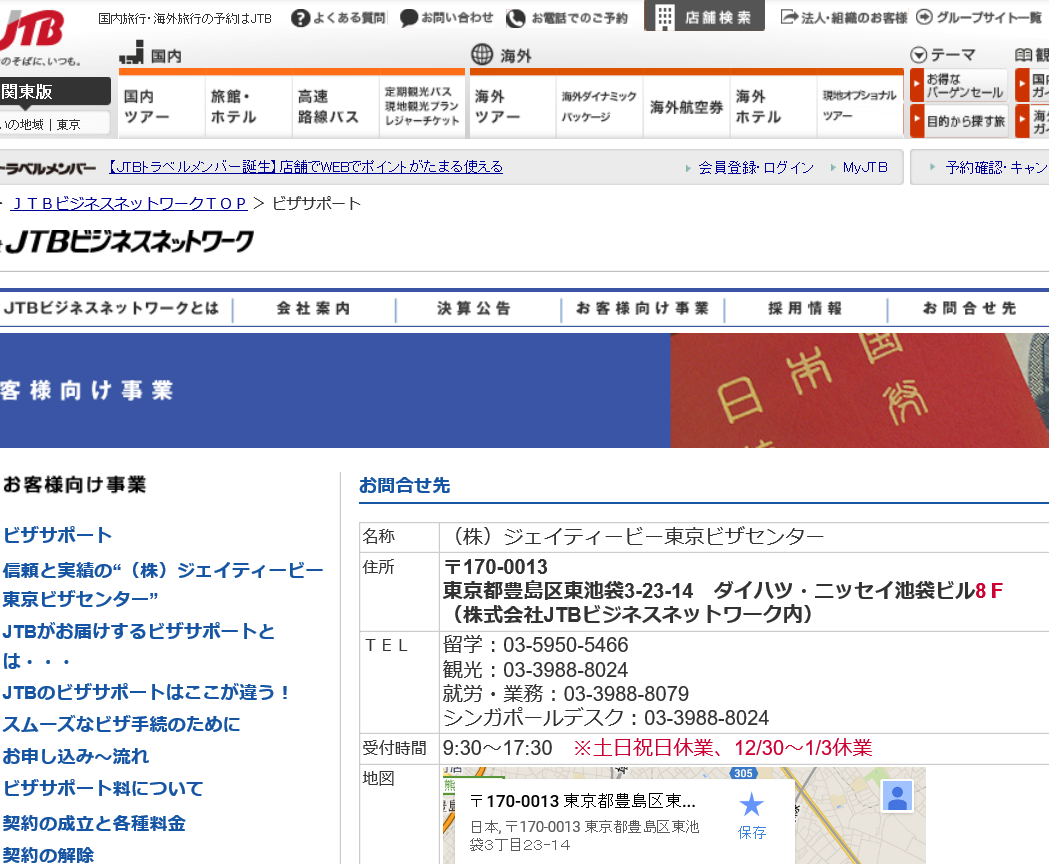This screenshot has width=1049, height=864.
Task: Open JTBトラベルメンバー誕生 announcement link
Action: [x=306, y=167]
